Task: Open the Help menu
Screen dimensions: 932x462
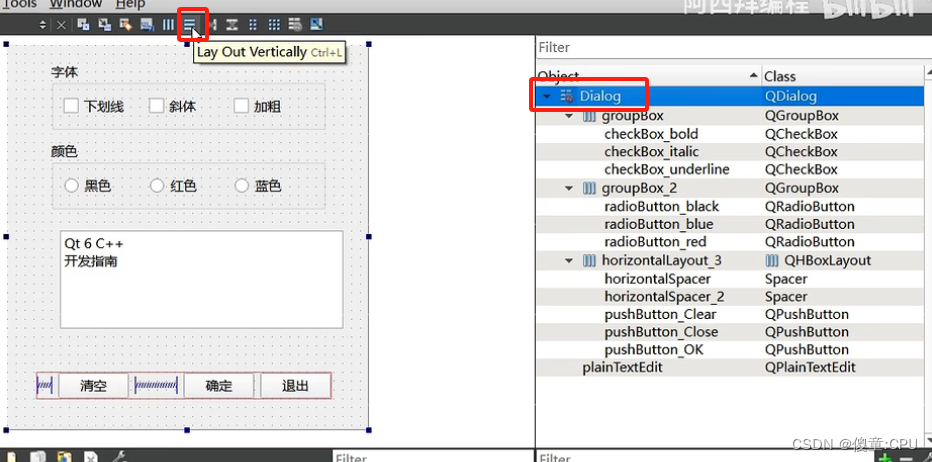Action: coord(130,5)
